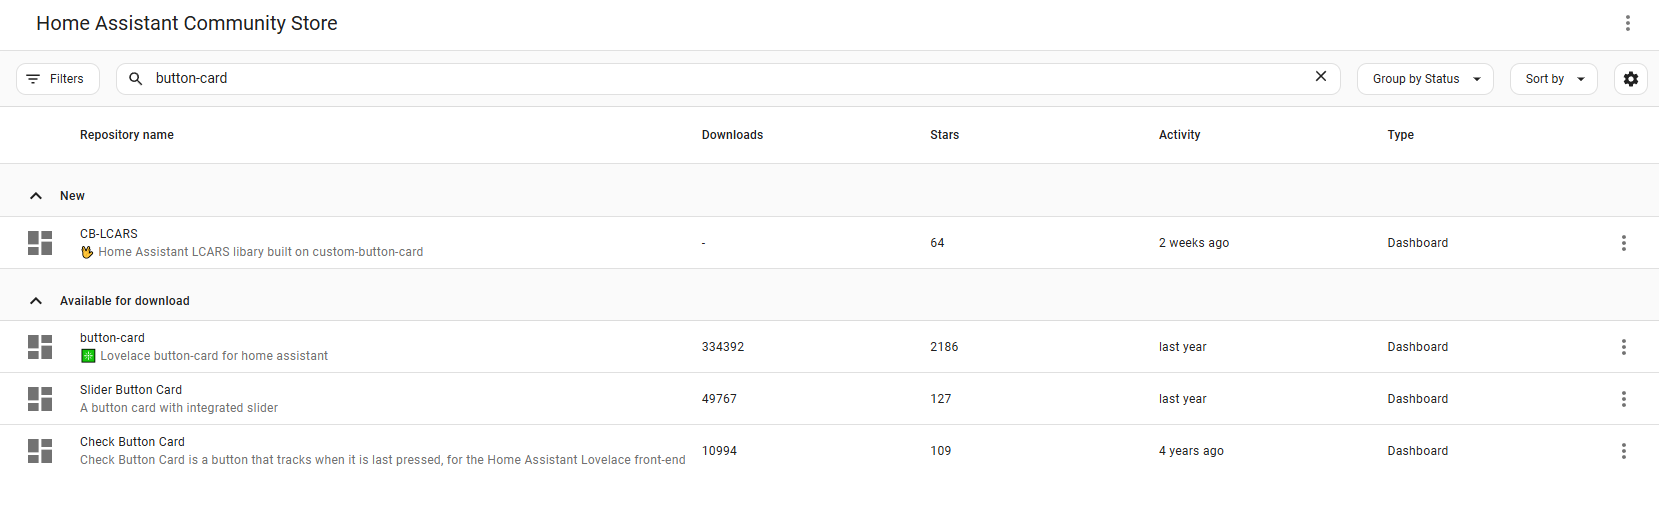Click the dashboard icon beside button-card
The width and height of the screenshot is (1659, 514).
40,347
